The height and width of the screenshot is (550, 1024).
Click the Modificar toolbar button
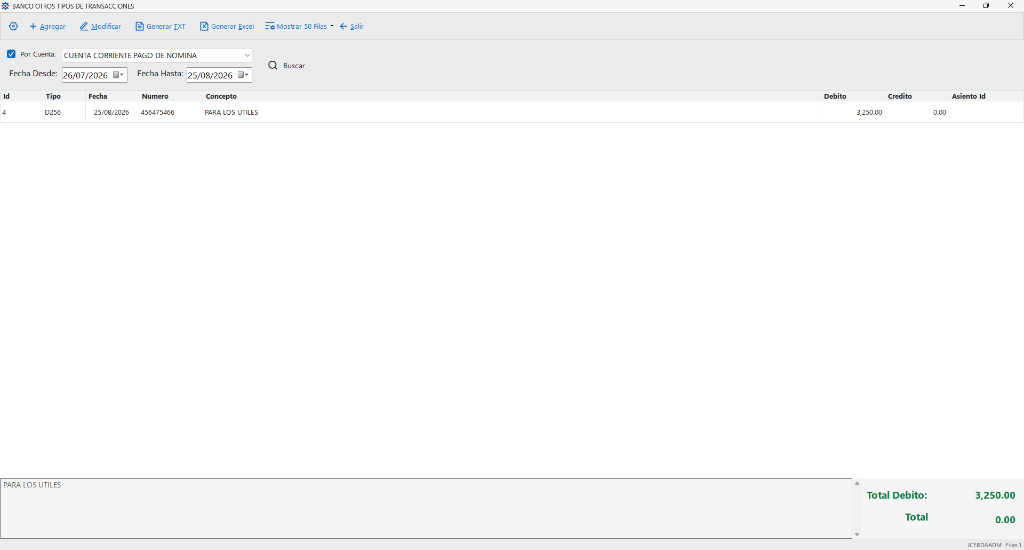coord(101,27)
